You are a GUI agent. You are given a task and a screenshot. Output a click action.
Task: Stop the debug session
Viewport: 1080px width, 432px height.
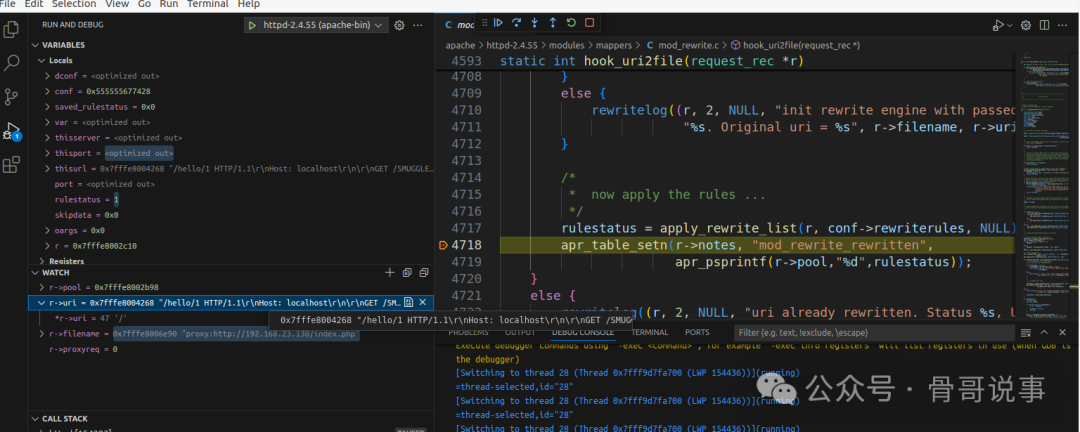click(x=590, y=23)
